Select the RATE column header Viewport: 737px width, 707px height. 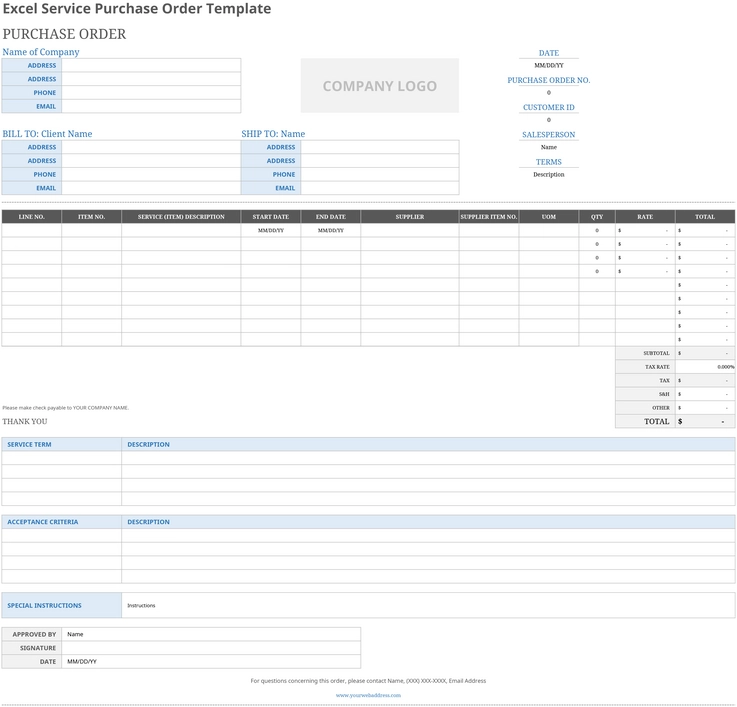[x=645, y=217]
